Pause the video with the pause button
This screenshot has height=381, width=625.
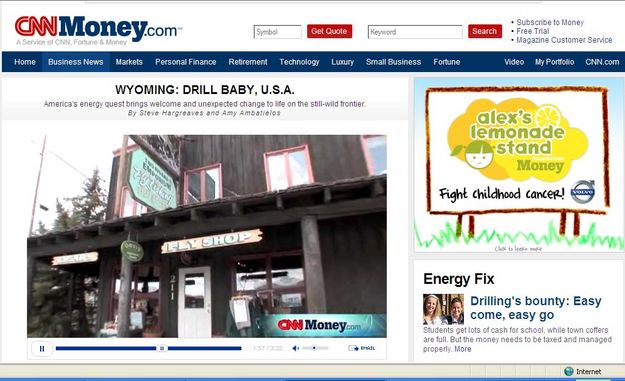[42, 349]
